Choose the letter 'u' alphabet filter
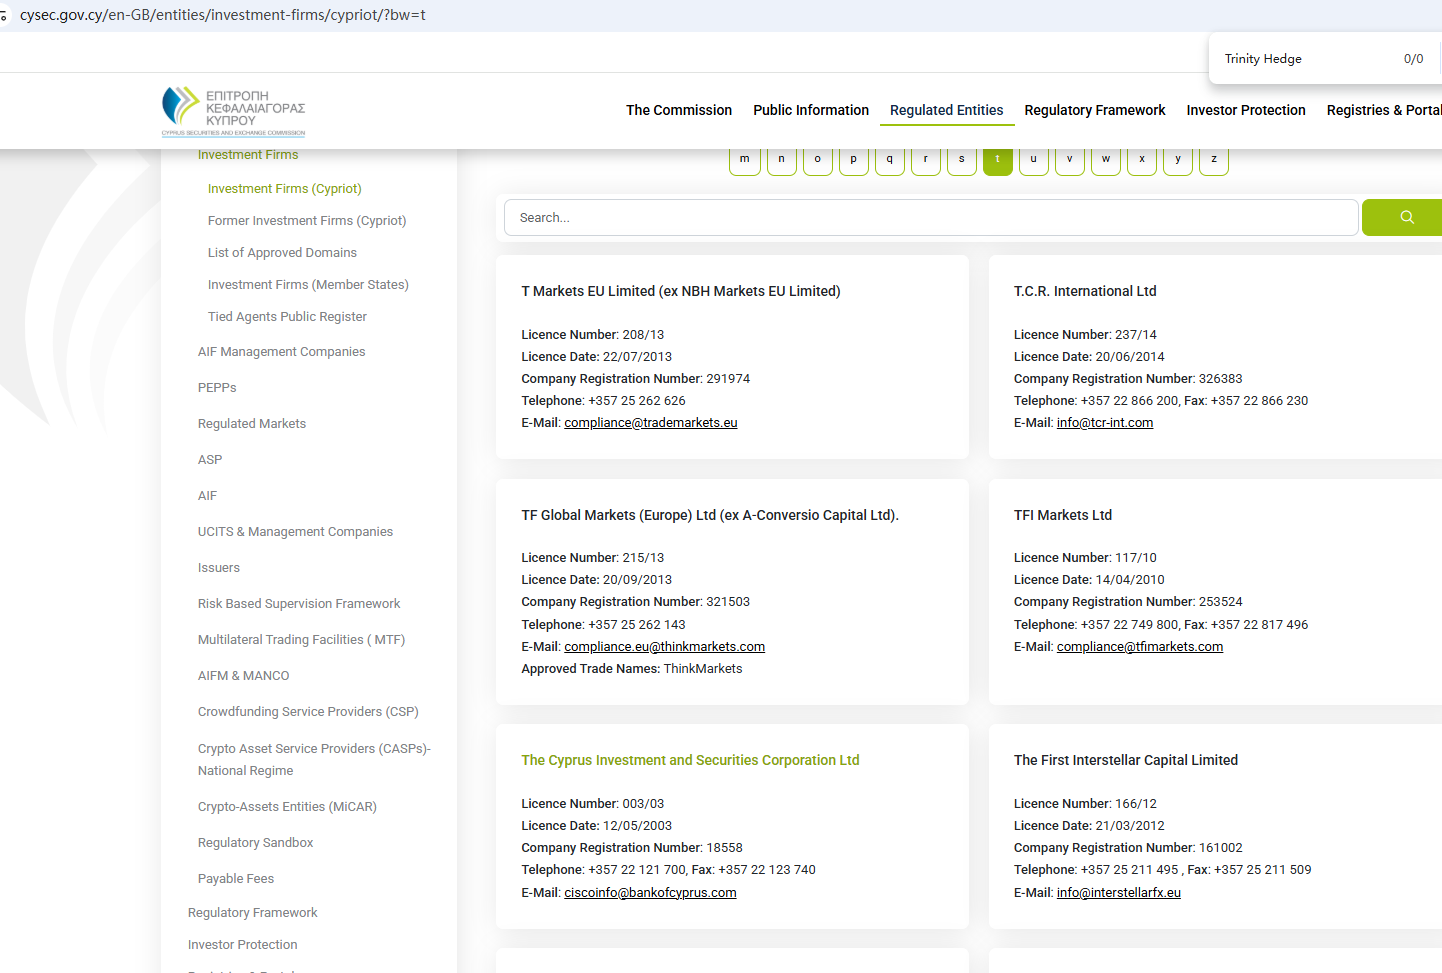 click(x=1033, y=160)
